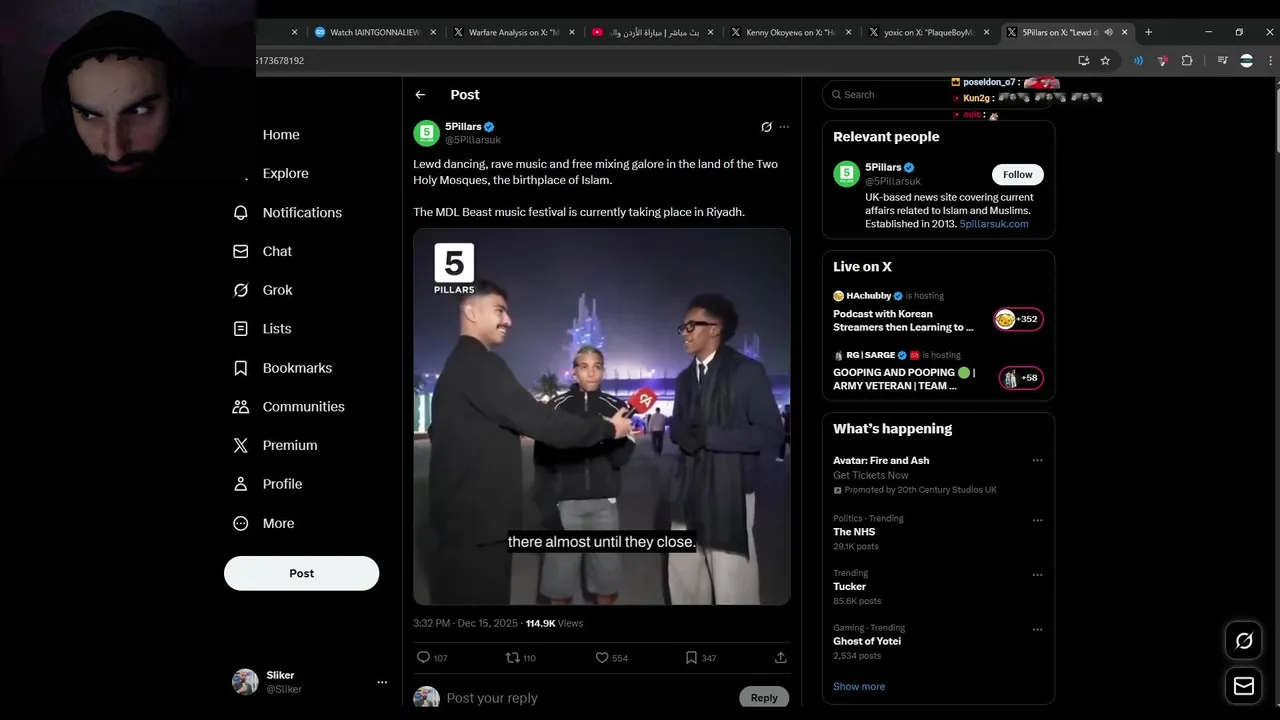This screenshot has height=720, width=1280.
Task: Switch to yoxic on X PlaqueBoyMax tab
Action: 929,32
